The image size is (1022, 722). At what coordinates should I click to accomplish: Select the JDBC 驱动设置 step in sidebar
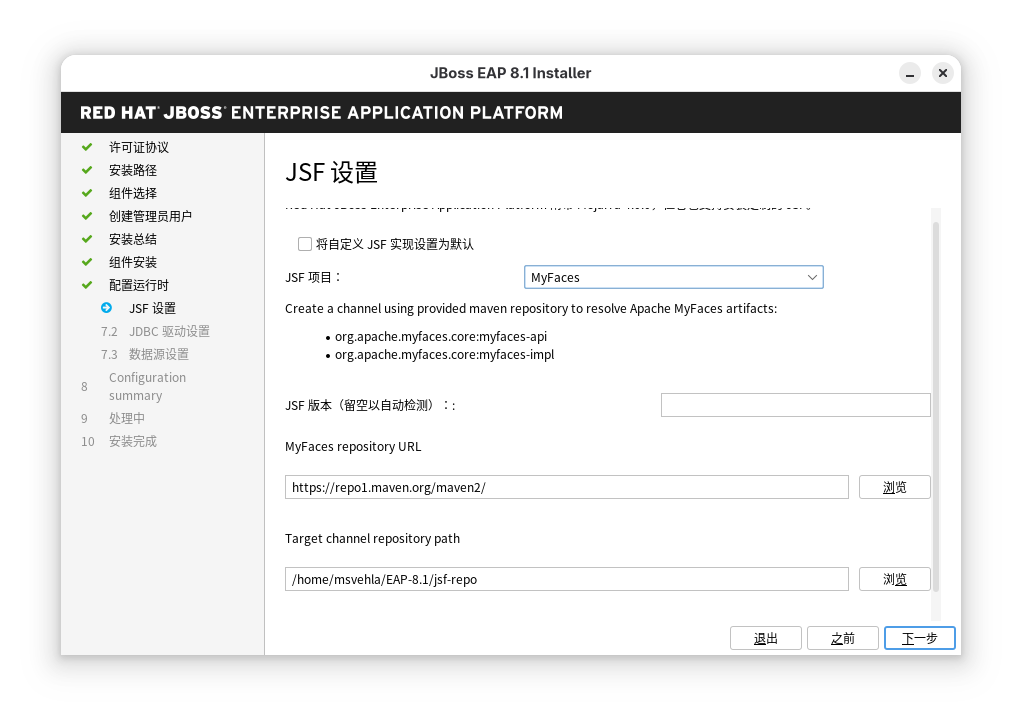click(168, 331)
